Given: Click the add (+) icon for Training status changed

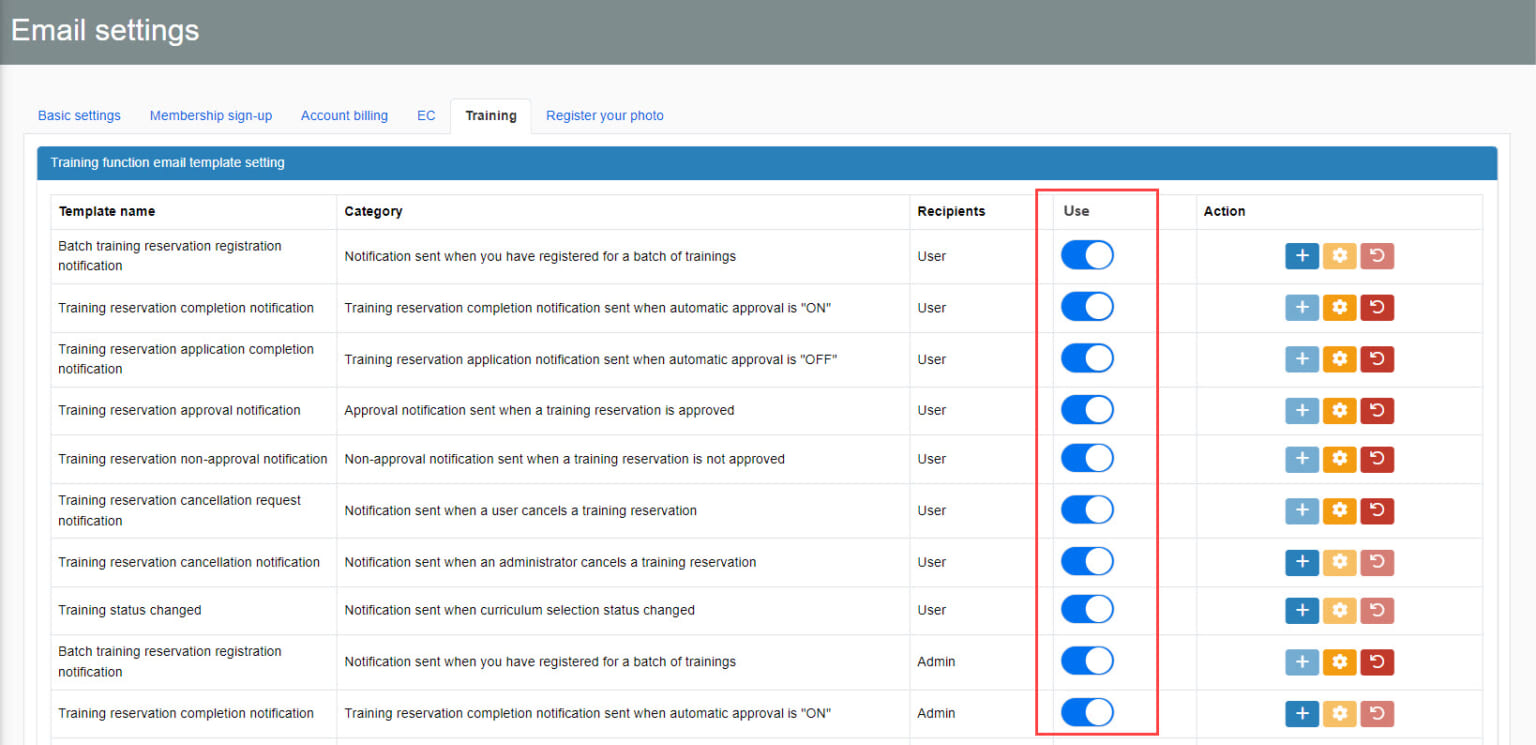Looking at the screenshot, I should point(1301,609).
